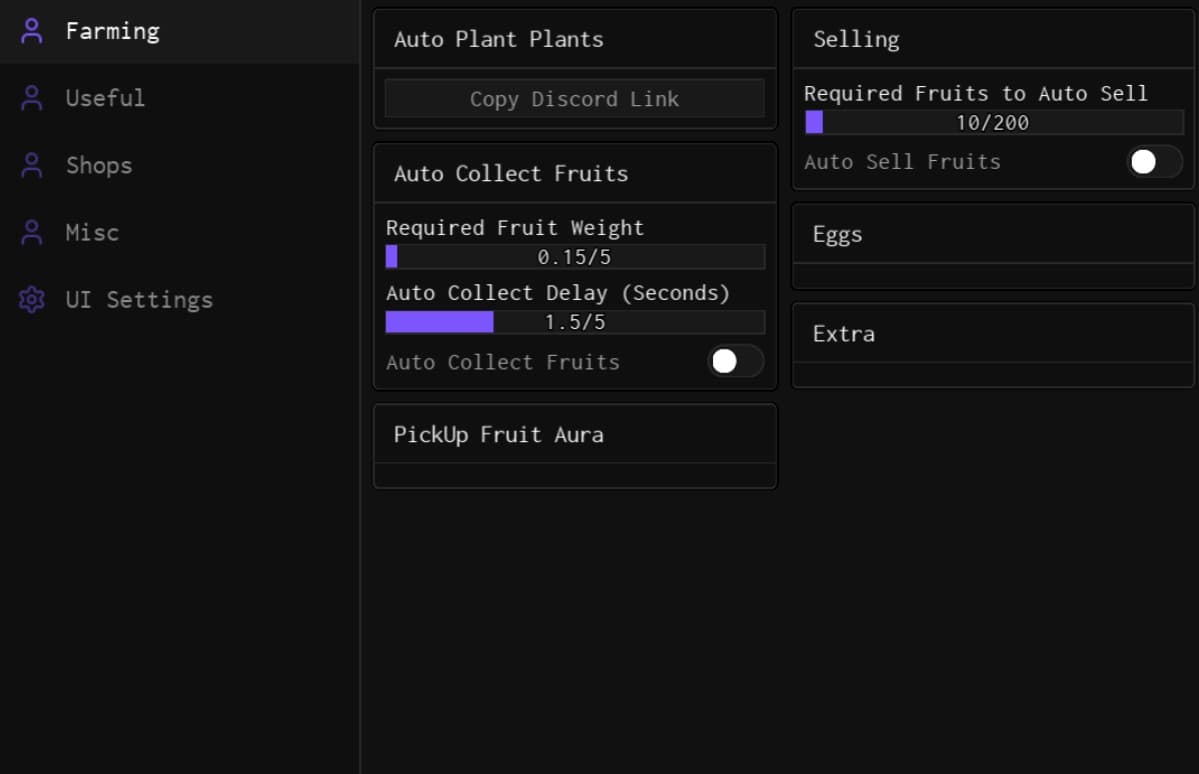Click the Misc person icon
The height and width of the screenshot is (774, 1199).
tap(31, 231)
